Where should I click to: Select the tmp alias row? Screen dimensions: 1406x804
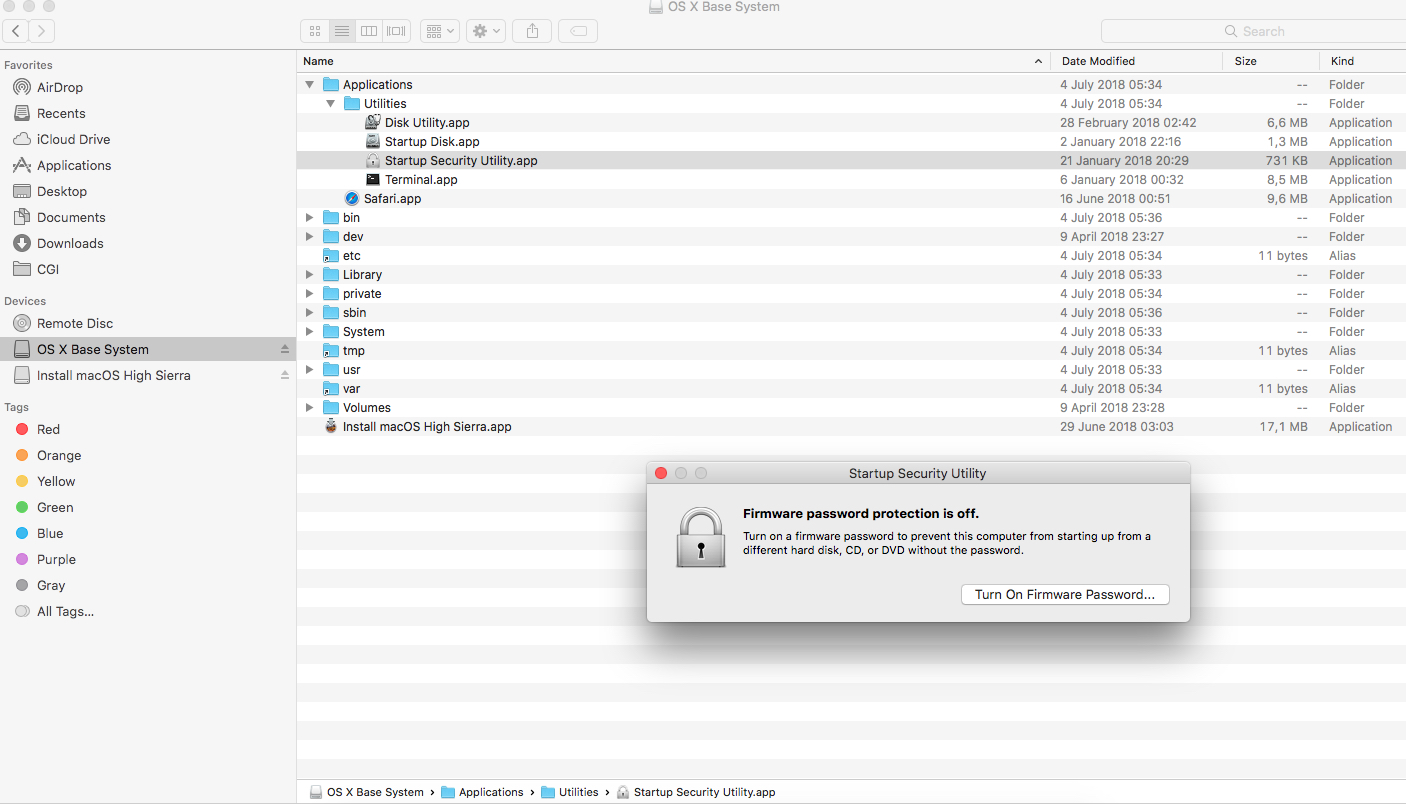(851, 351)
